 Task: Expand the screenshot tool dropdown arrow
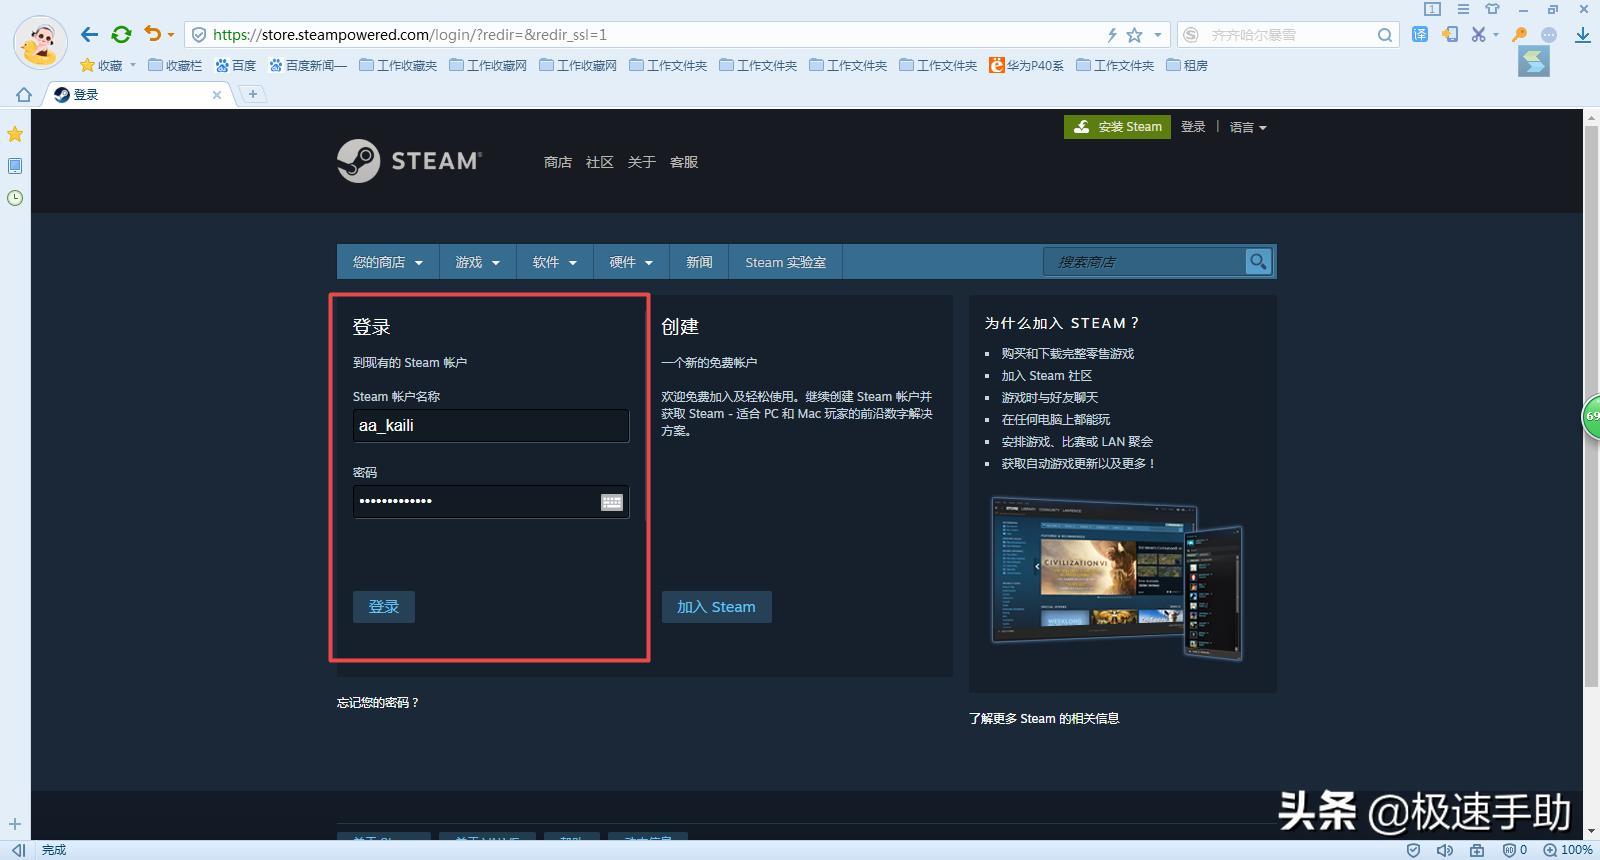click(x=1496, y=35)
